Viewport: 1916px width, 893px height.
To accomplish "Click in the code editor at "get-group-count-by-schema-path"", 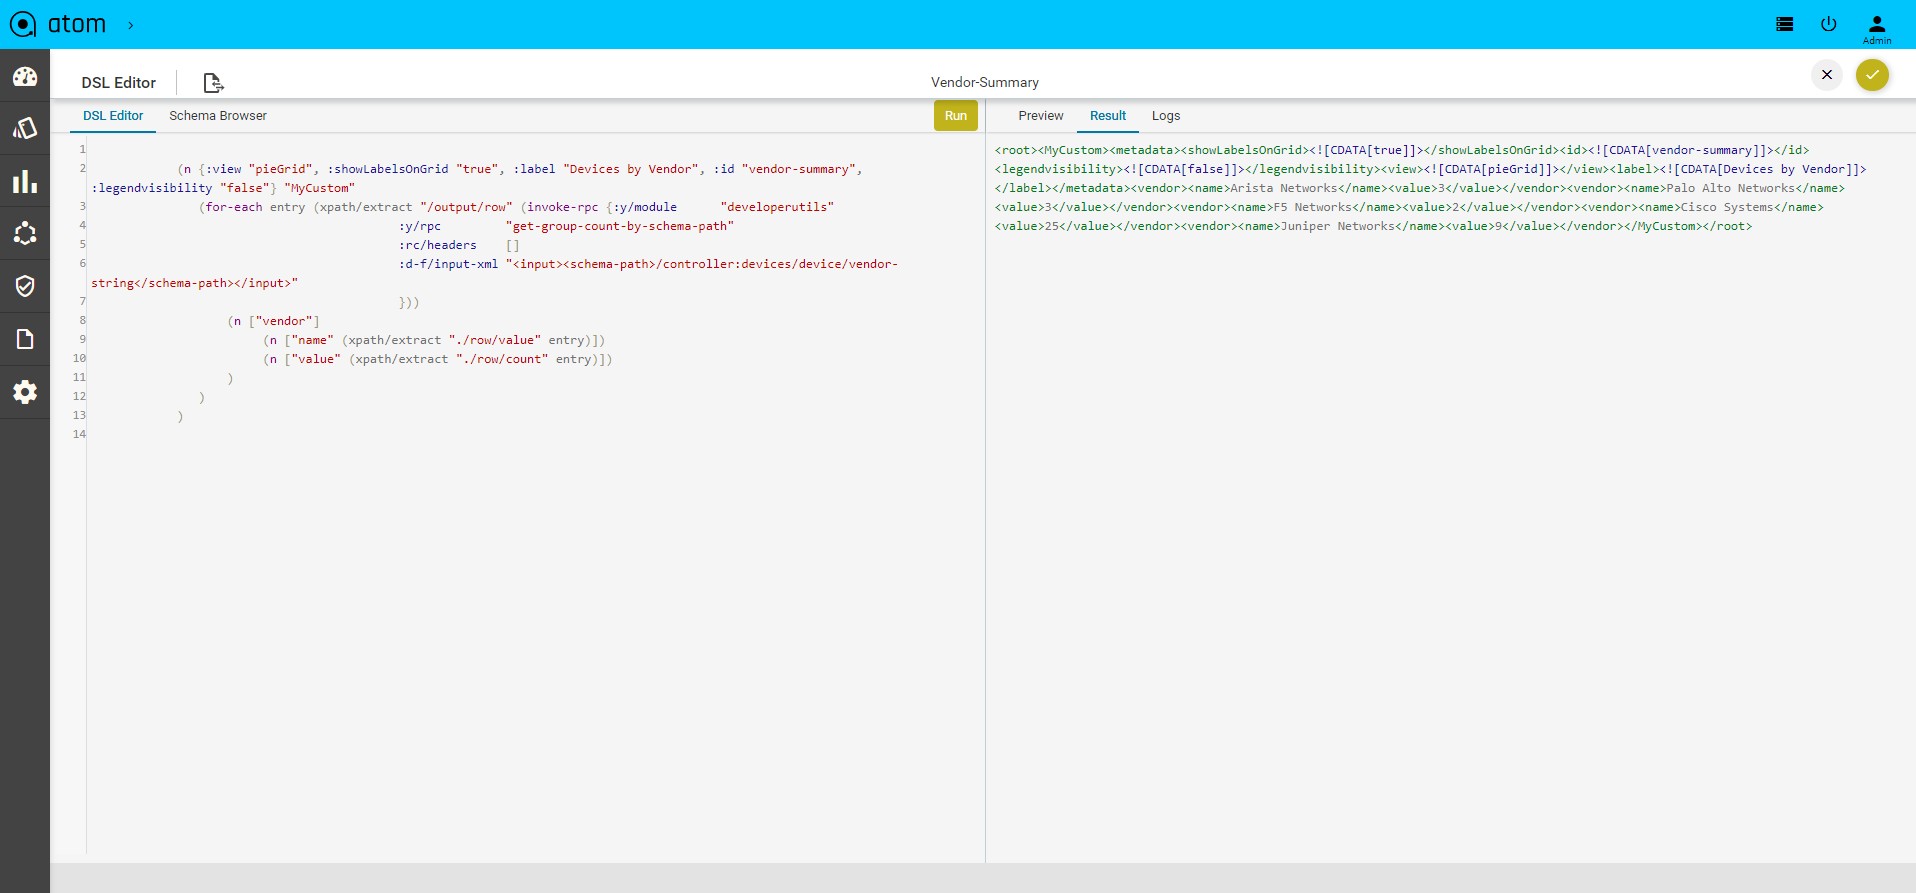I will (620, 226).
